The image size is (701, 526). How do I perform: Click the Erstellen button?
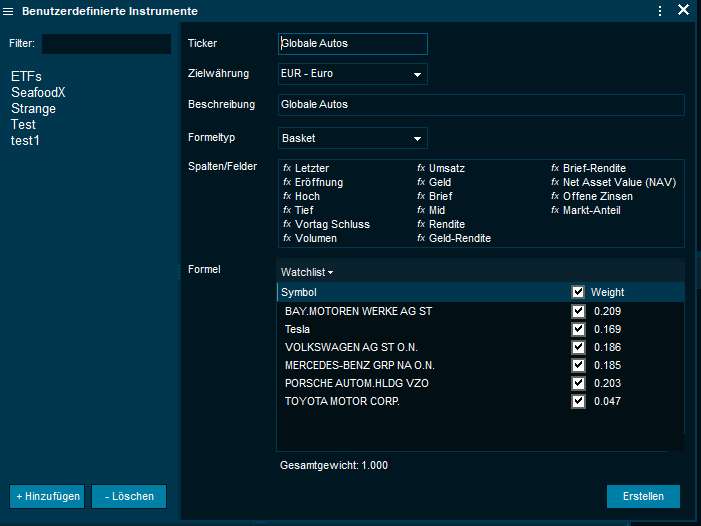click(643, 497)
